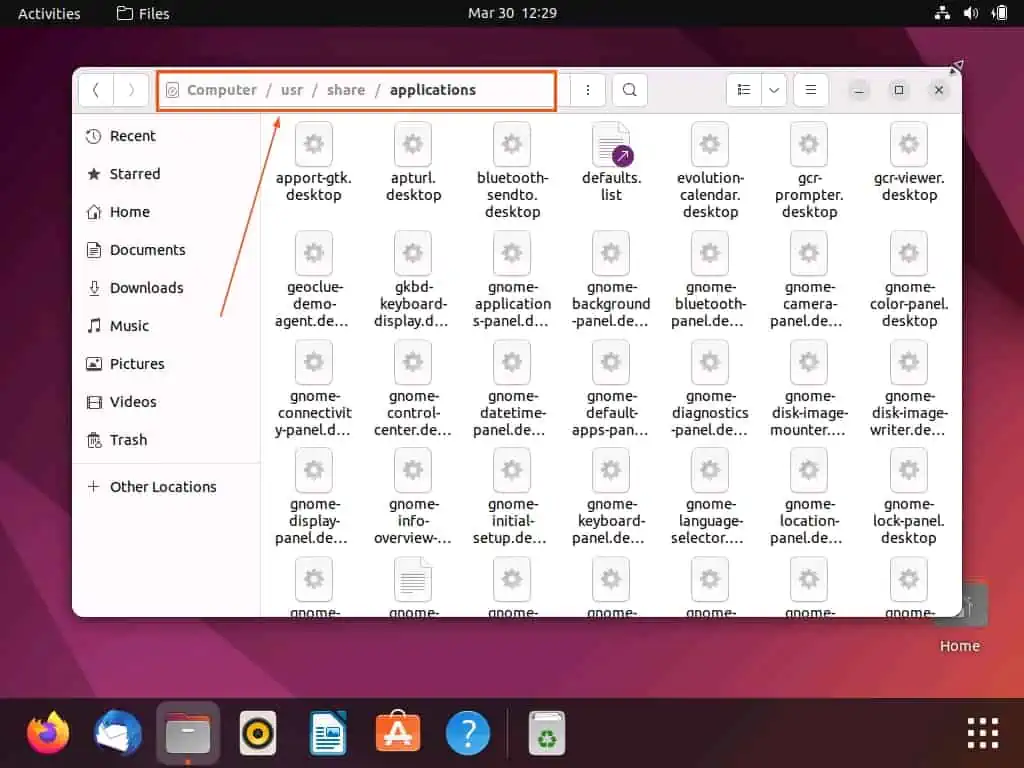
Task: Open Music in the sidebar
Action: 167,325
